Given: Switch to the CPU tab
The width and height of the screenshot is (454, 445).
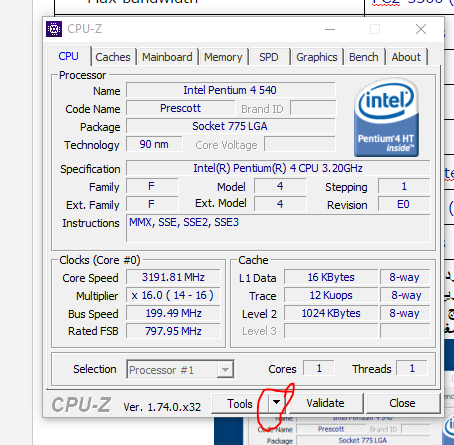Looking at the screenshot, I should click(68, 56).
